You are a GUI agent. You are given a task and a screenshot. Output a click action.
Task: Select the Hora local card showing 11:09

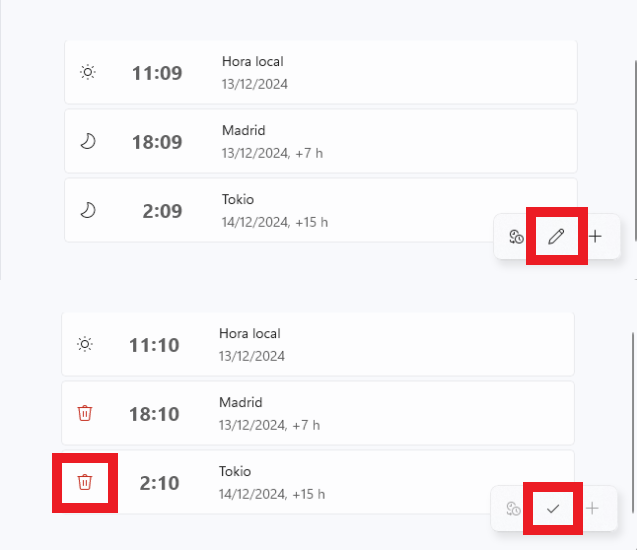point(321,72)
